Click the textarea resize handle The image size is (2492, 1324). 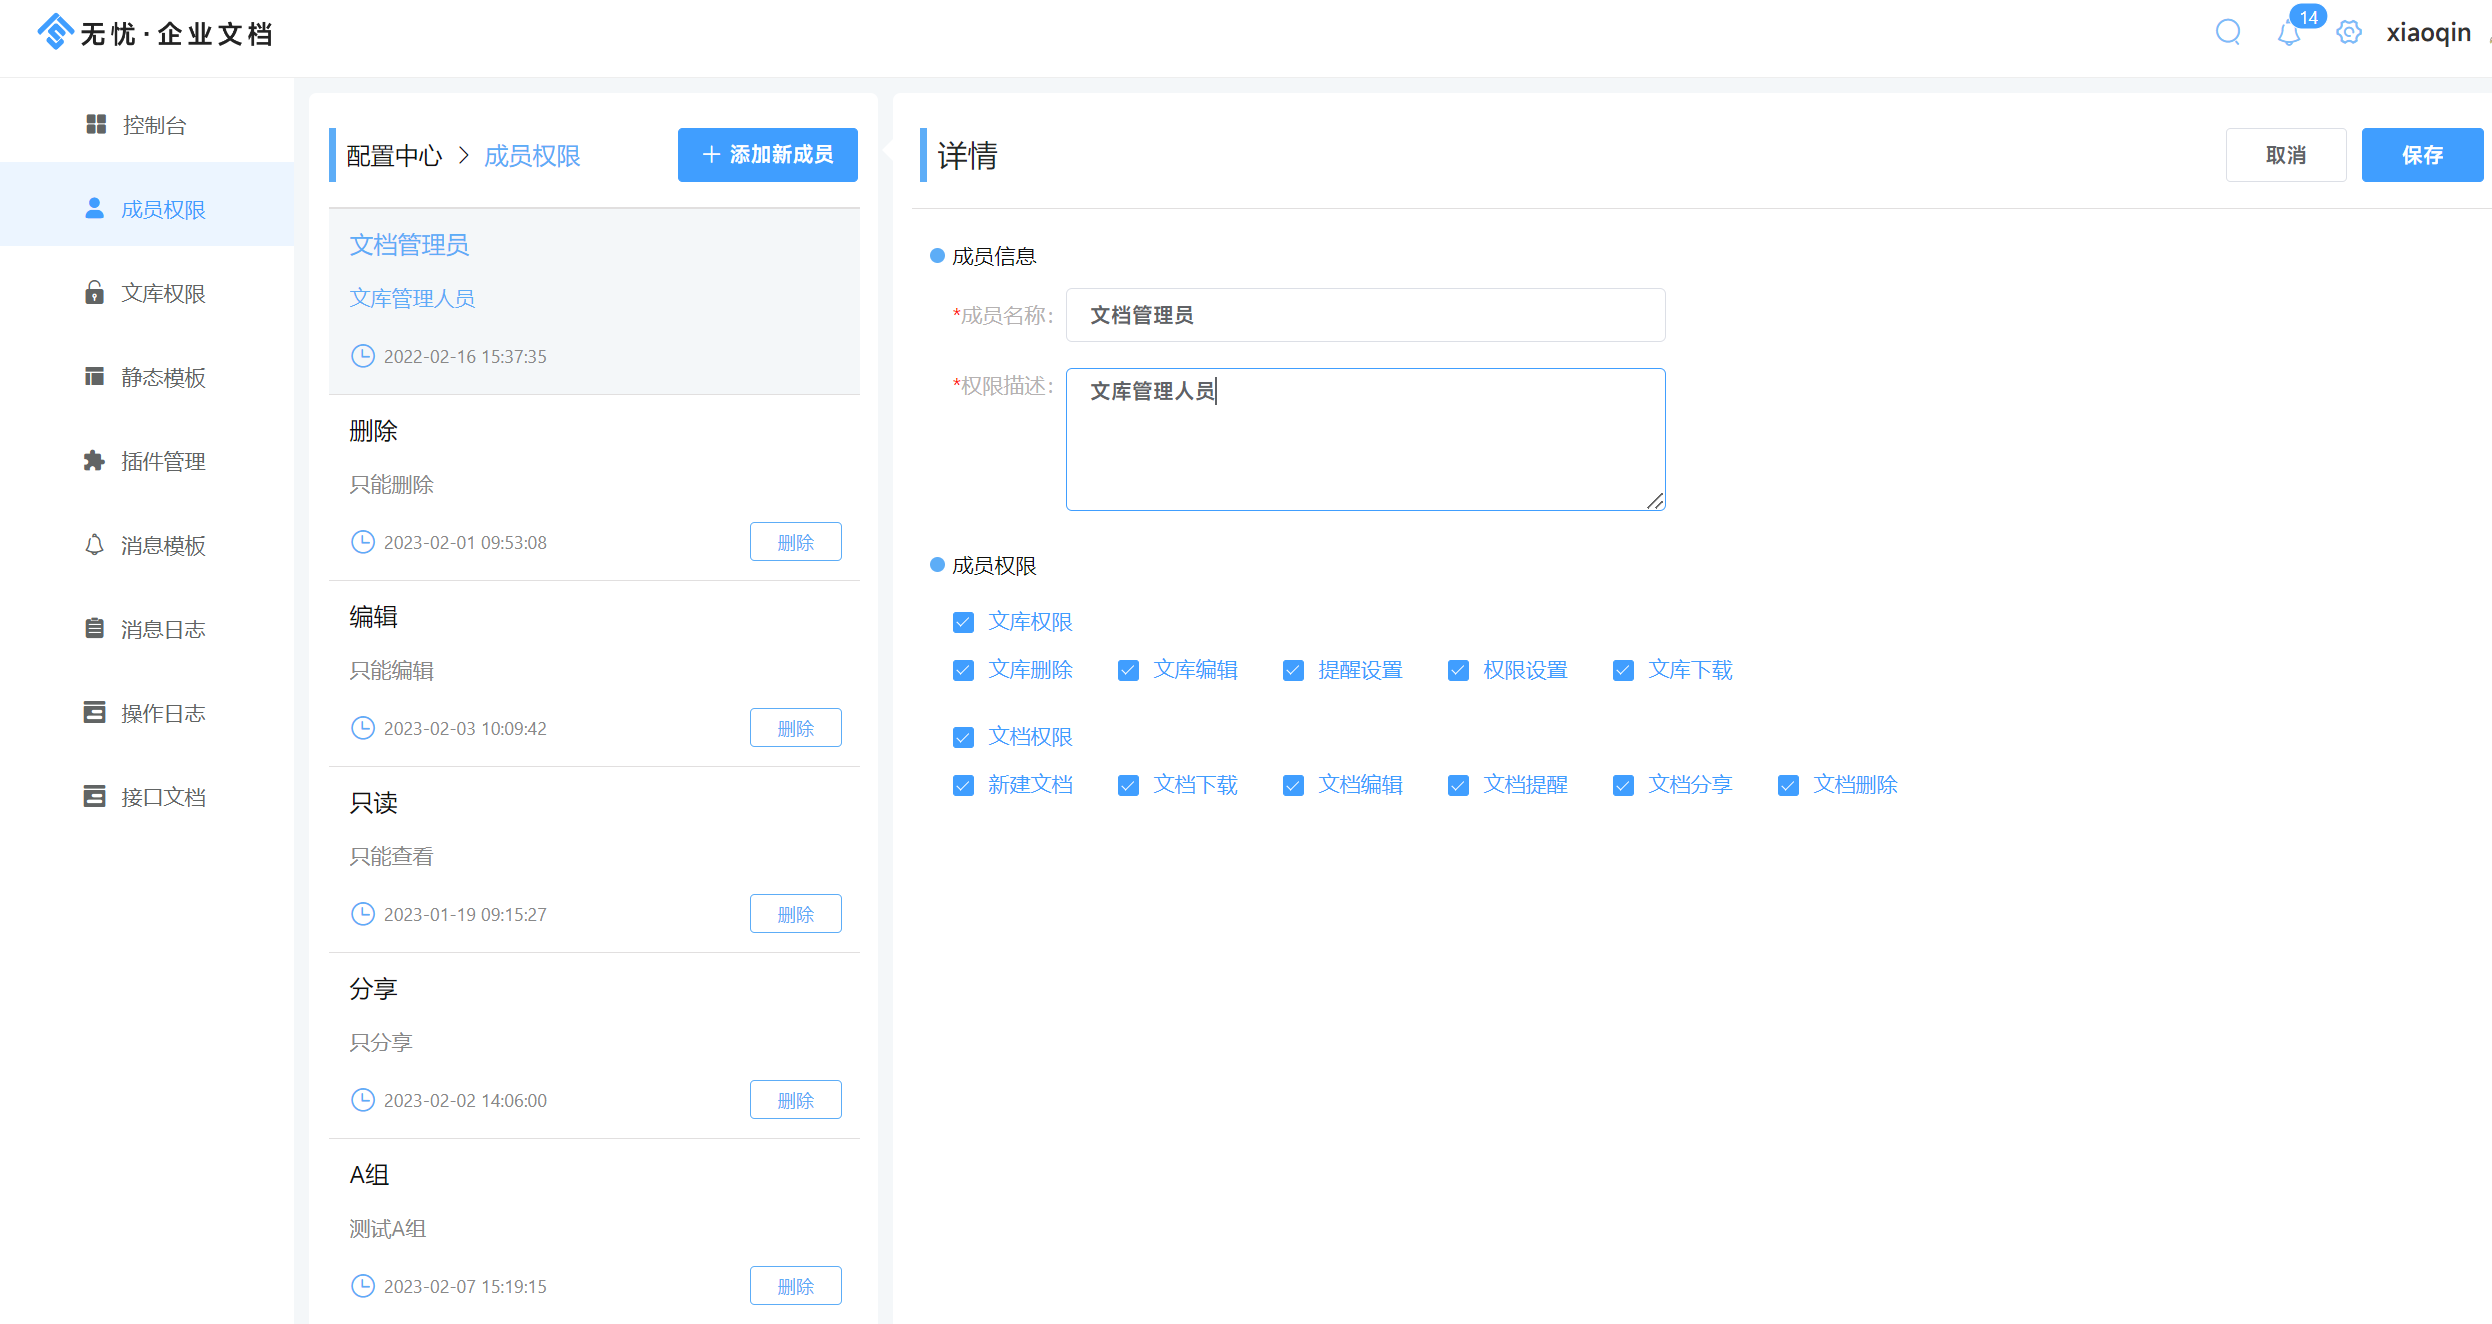coord(1655,501)
